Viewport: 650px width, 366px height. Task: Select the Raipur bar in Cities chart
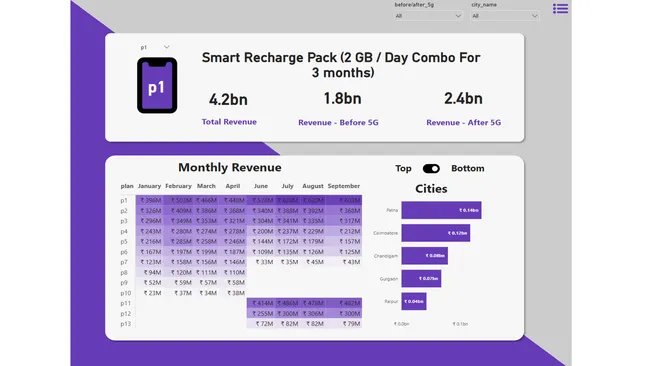pos(414,301)
